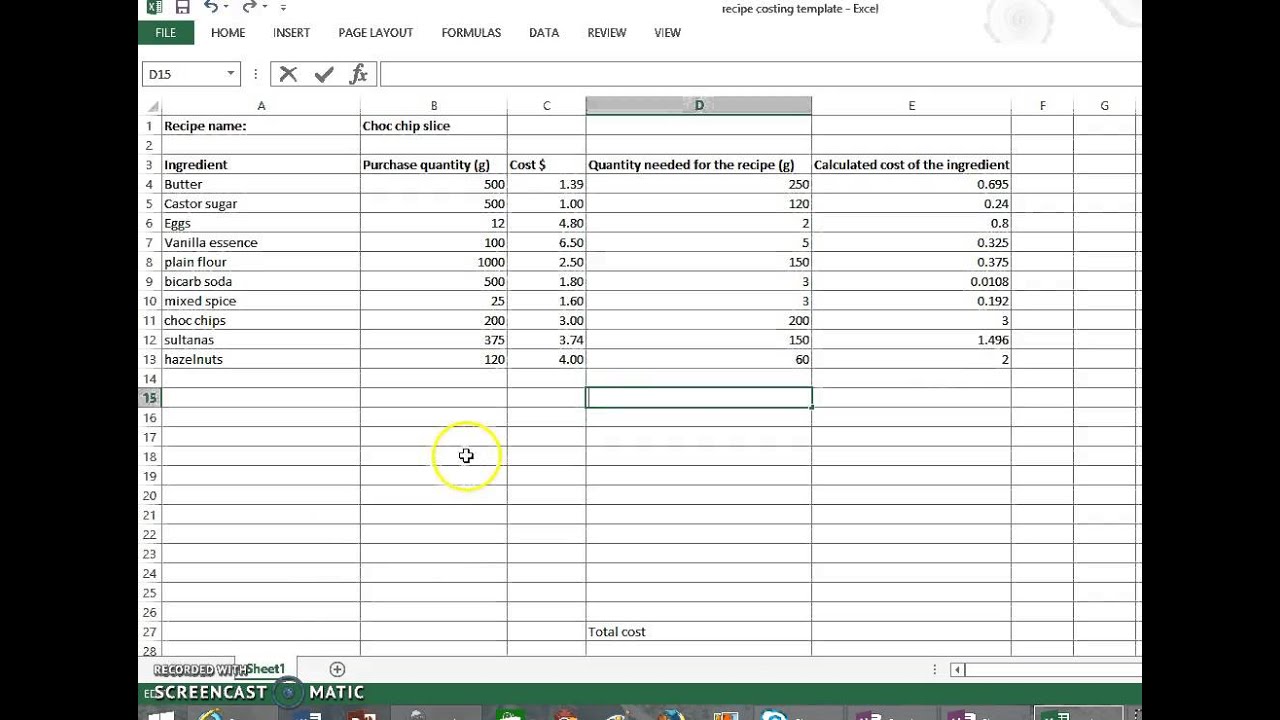Select column G header
This screenshot has width=1280, height=720.
pos(1104,106)
